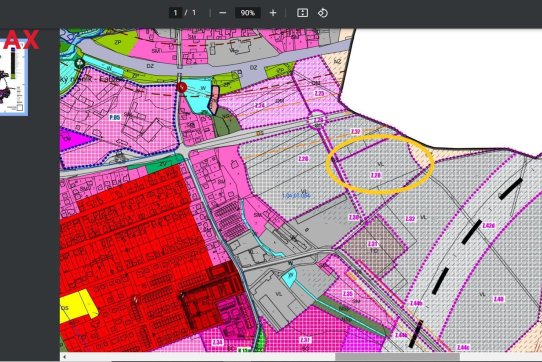This screenshot has height=362, width=542.
Task: Click the left arrow of horizontal scrollbar
Action: [x=64, y=356]
